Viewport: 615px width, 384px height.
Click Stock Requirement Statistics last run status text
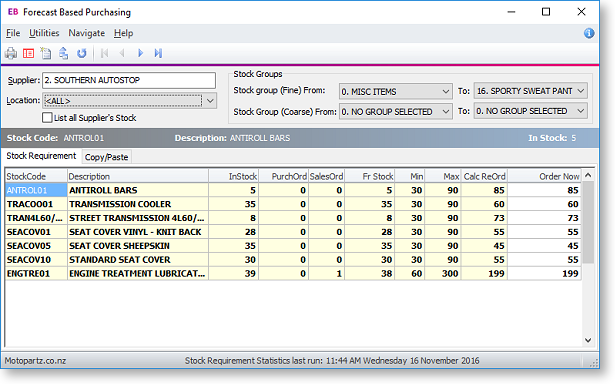[332, 360]
